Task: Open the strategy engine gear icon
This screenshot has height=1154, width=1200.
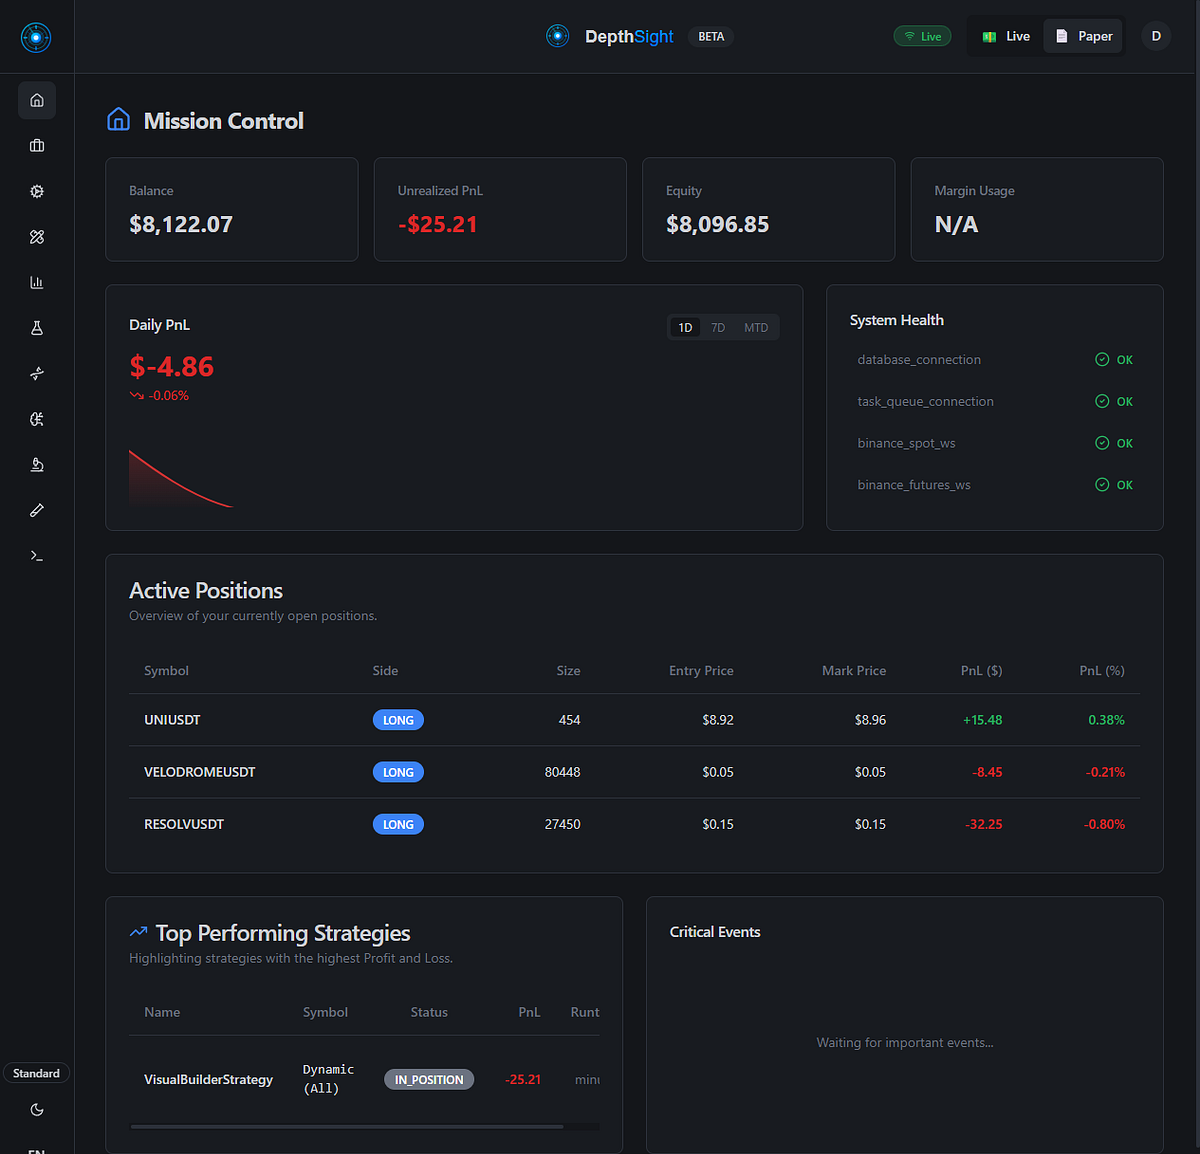Action: pos(36,191)
